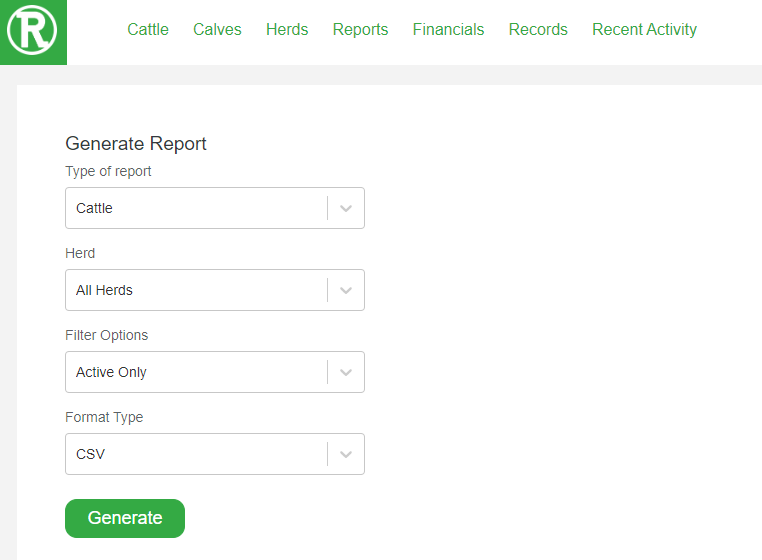Open the Cattle navigation menu item
Viewport: 762px width, 560px height.
(x=148, y=30)
